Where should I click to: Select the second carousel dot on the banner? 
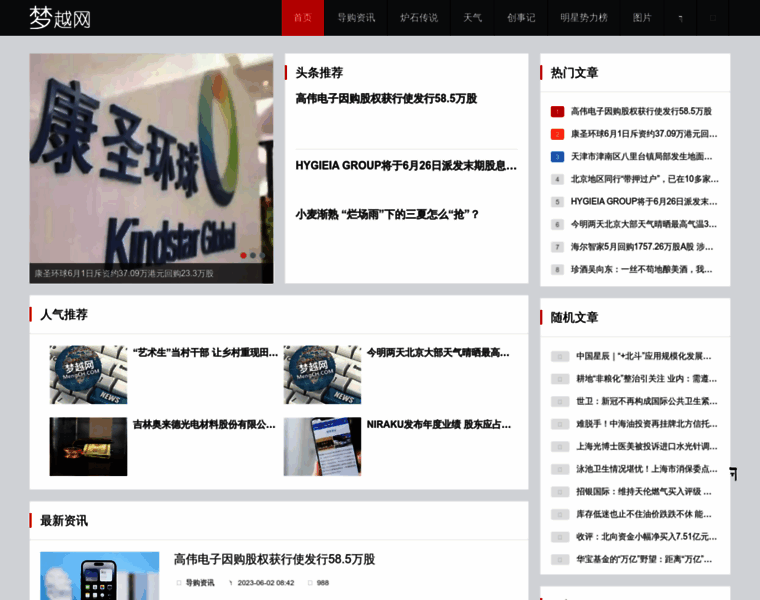[253, 255]
